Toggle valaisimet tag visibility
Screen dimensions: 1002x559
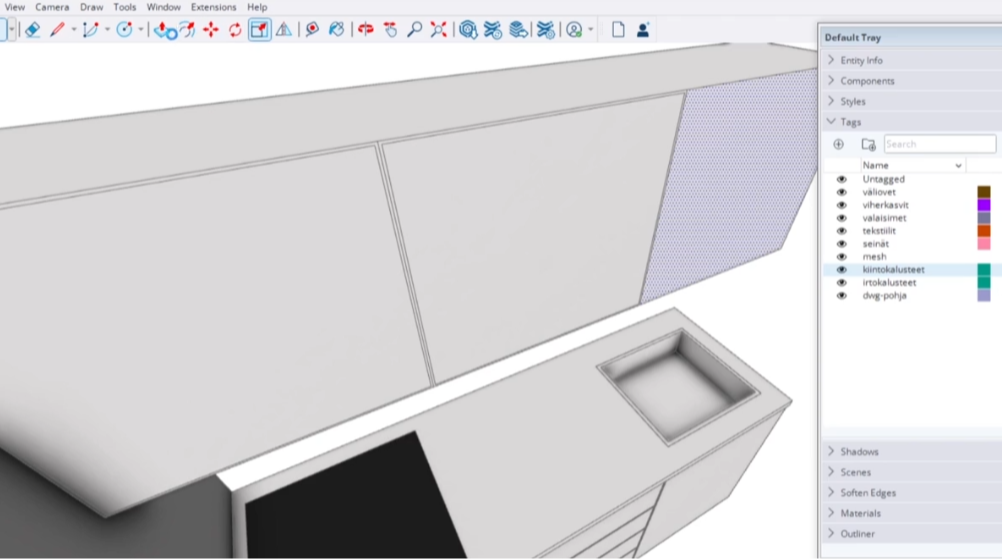coord(842,218)
